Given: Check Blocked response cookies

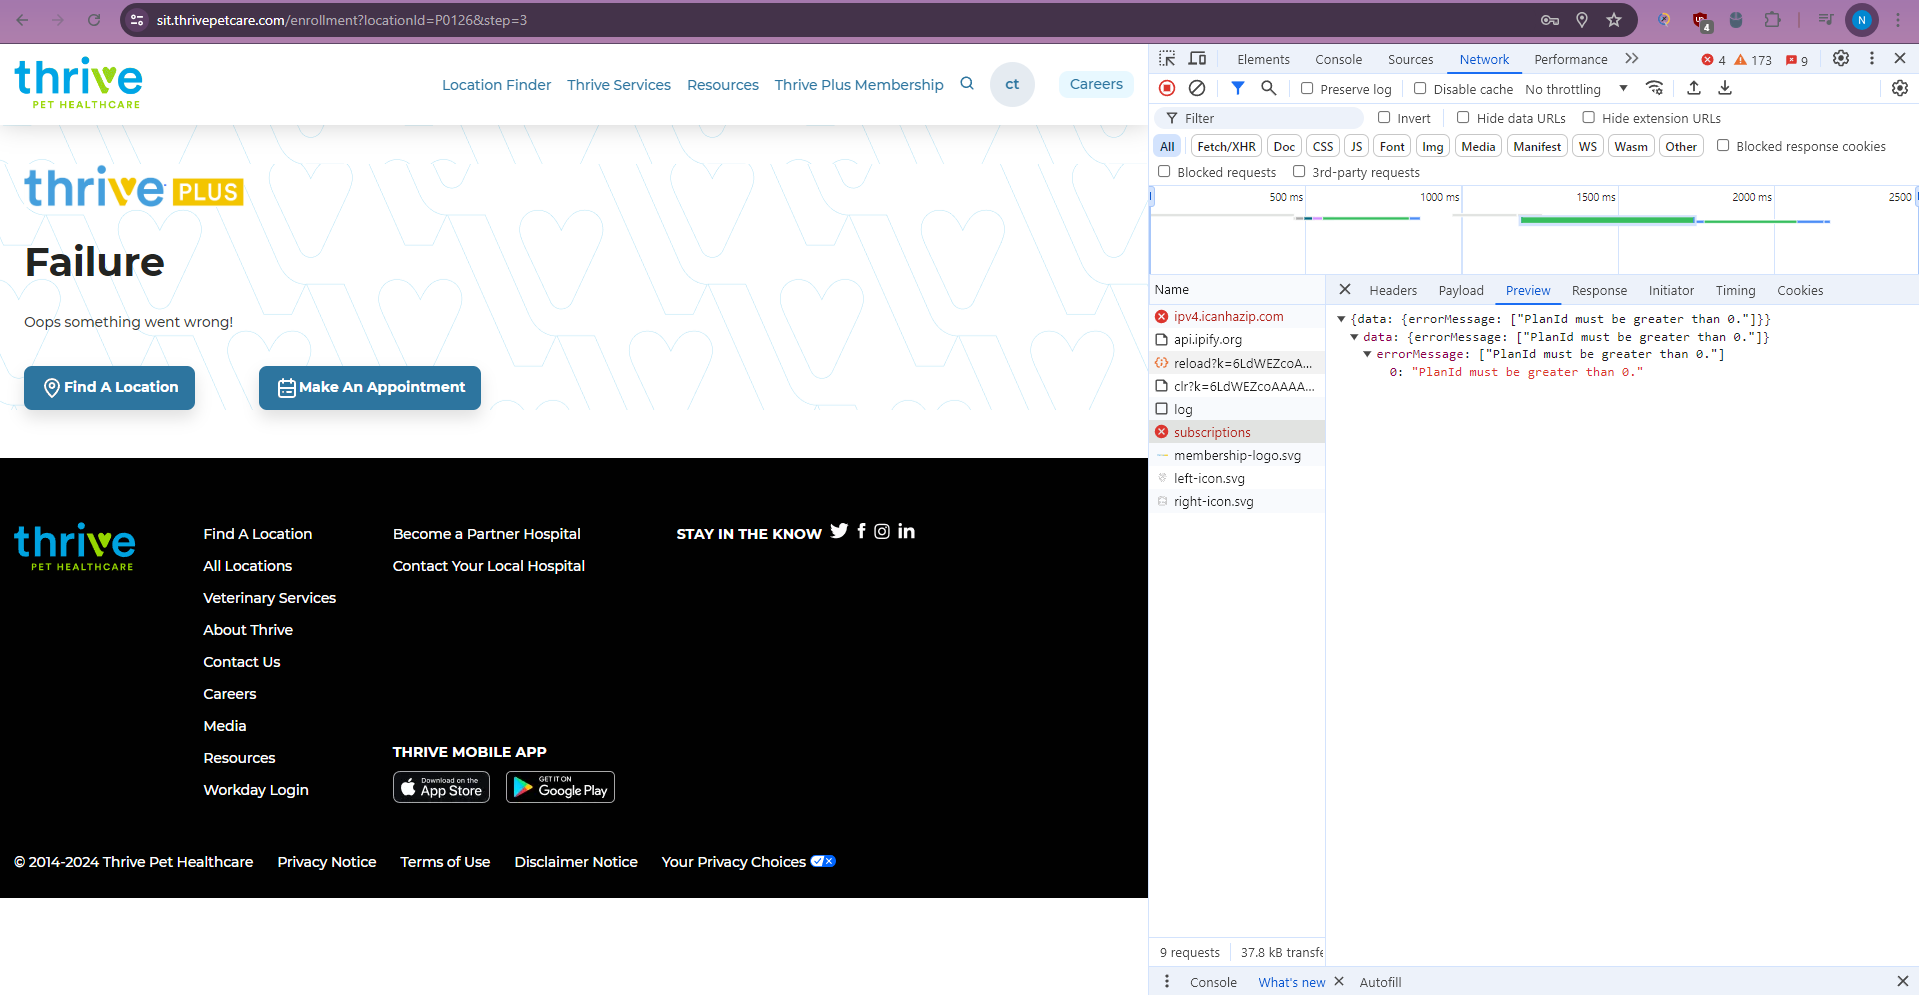Looking at the screenshot, I should (x=1723, y=145).
